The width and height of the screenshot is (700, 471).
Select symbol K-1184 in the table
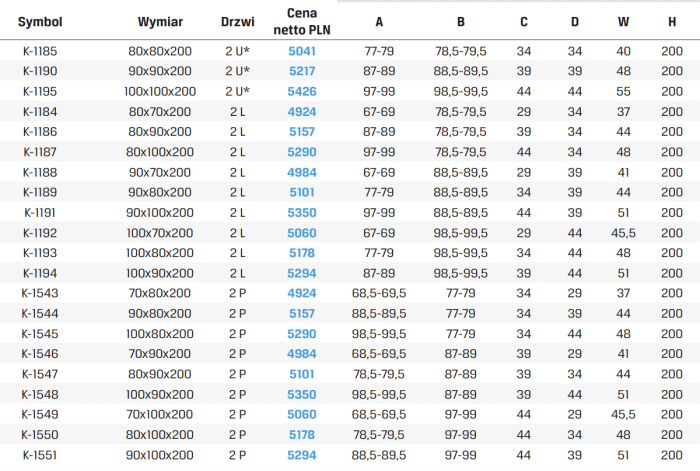pyautogui.click(x=40, y=112)
